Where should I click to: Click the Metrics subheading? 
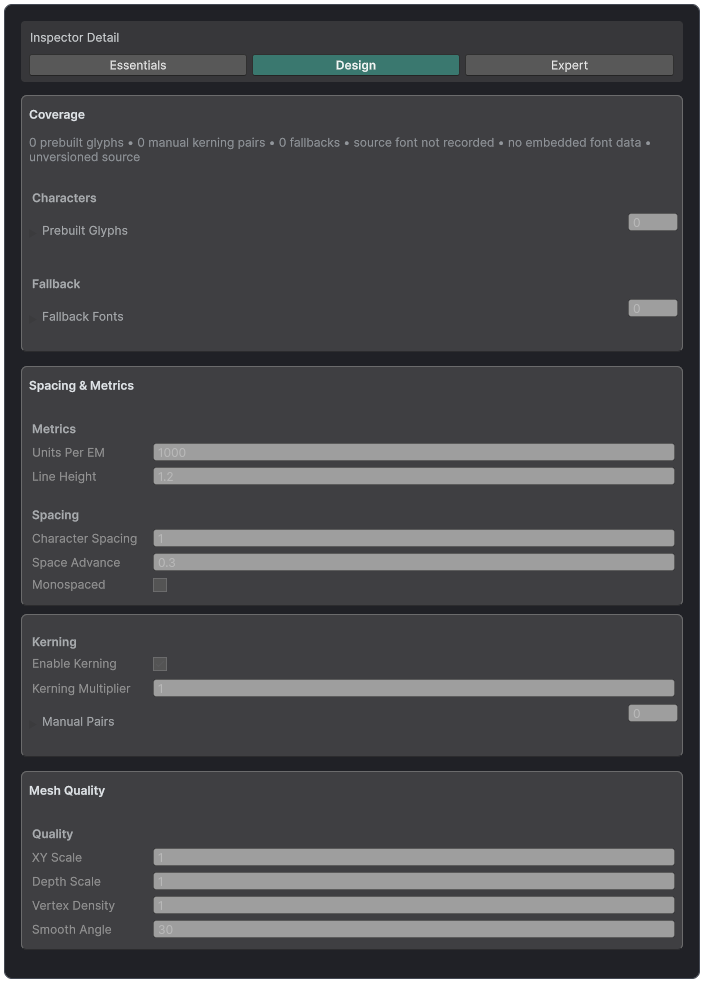click(54, 429)
